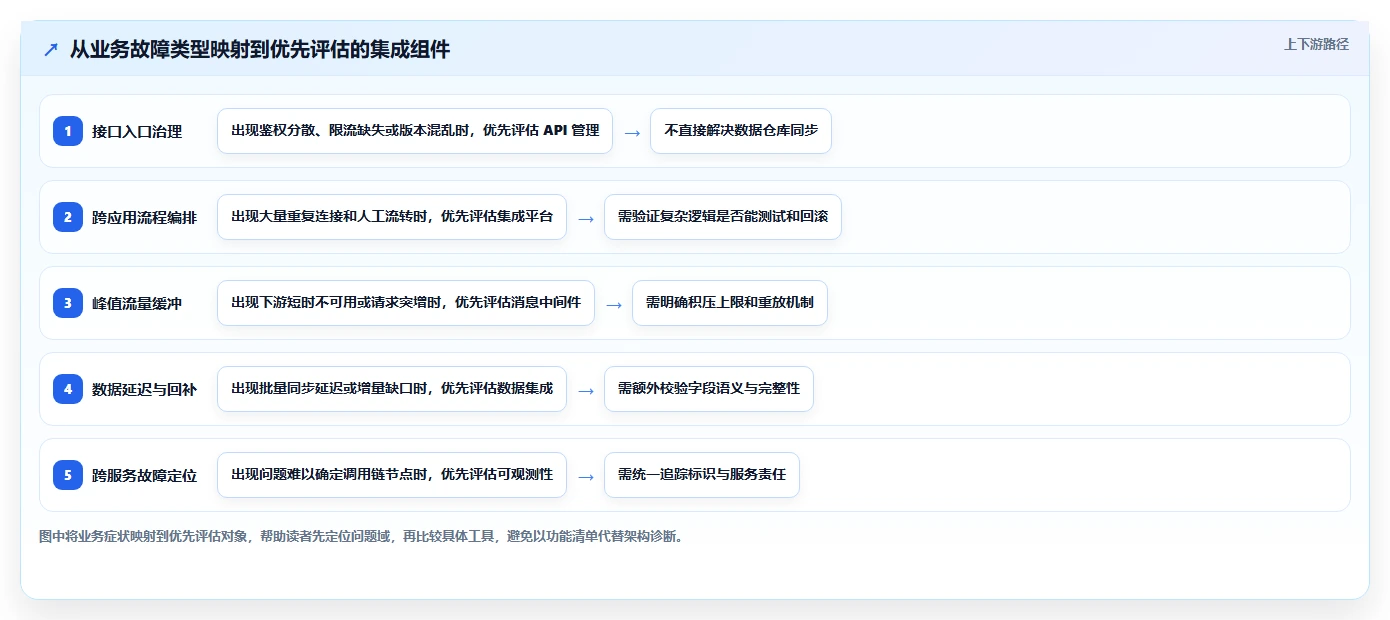Click the 需明确积压上限和重放机制 box

[x=730, y=303]
